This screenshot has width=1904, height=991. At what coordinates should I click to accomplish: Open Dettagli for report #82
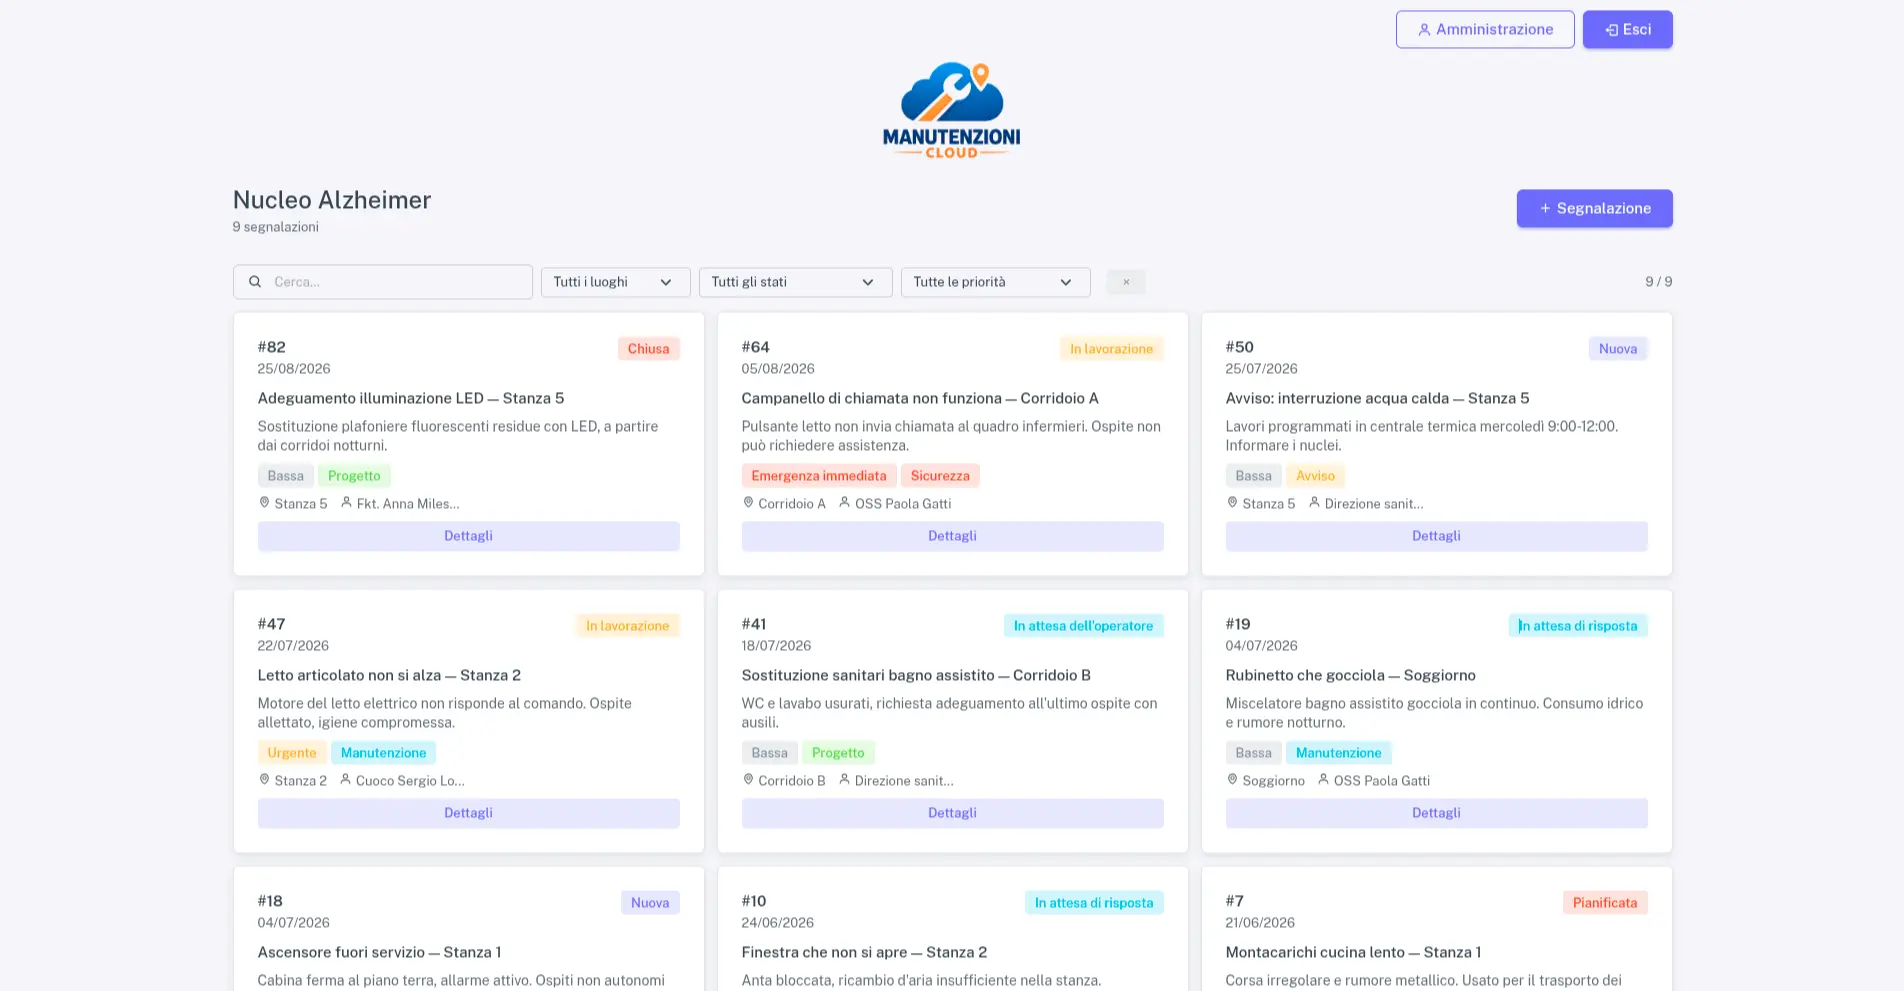pos(468,536)
